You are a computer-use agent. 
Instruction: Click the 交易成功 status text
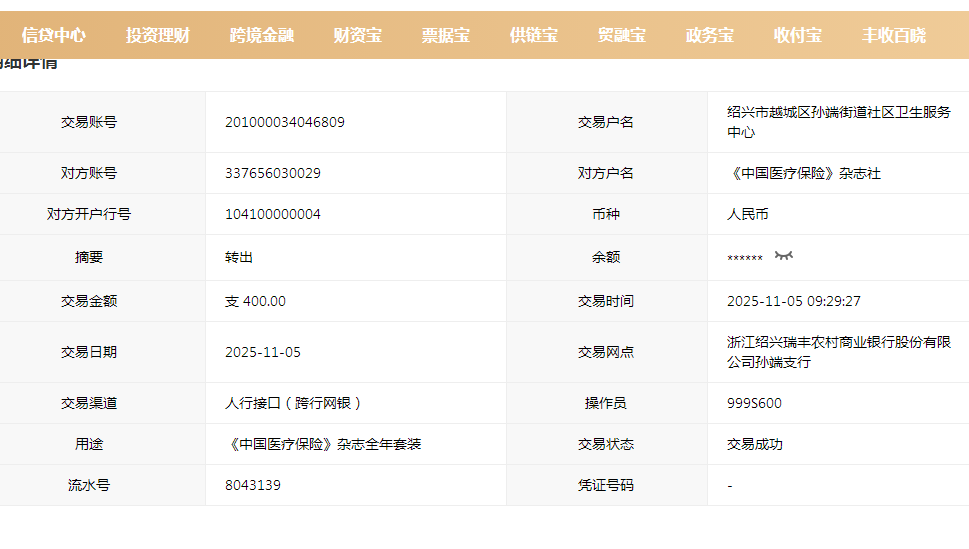point(755,444)
